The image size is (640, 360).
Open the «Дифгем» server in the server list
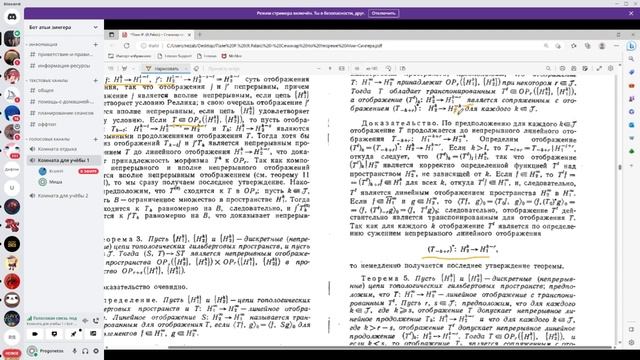coord(12,169)
